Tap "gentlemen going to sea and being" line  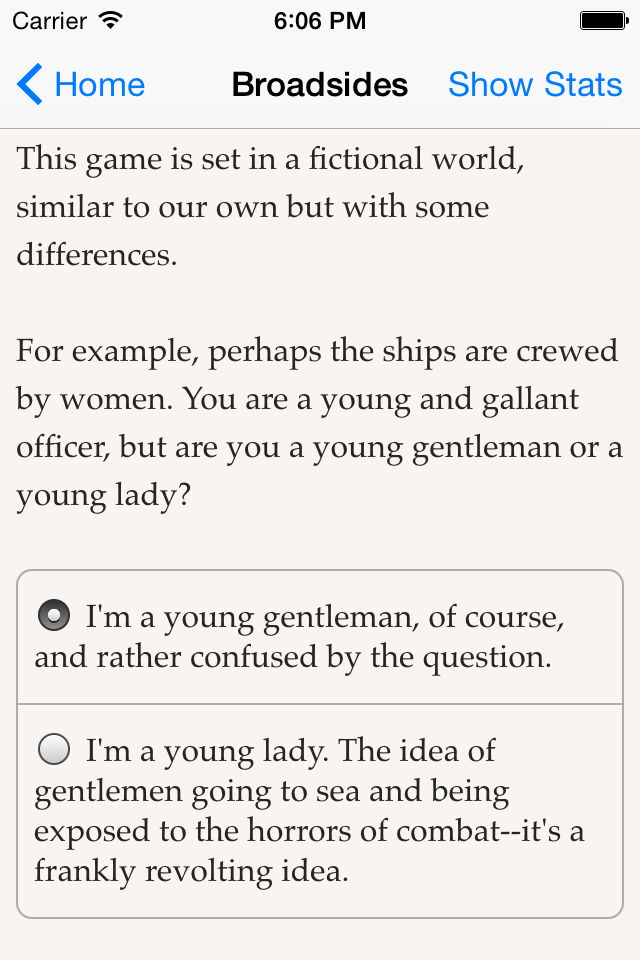[272, 792]
